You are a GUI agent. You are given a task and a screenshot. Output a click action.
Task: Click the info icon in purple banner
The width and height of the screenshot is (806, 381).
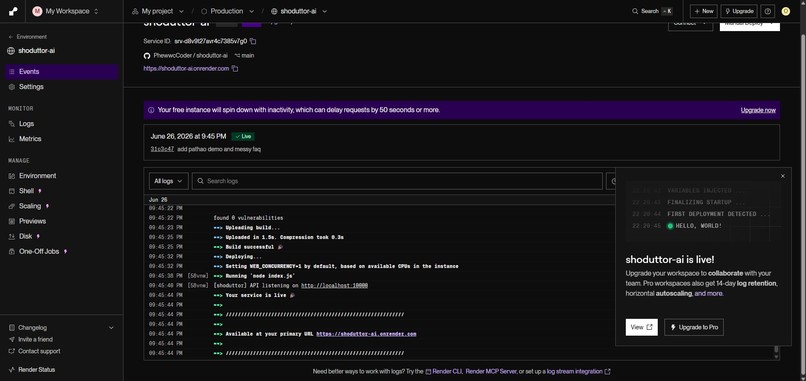(x=151, y=110)
